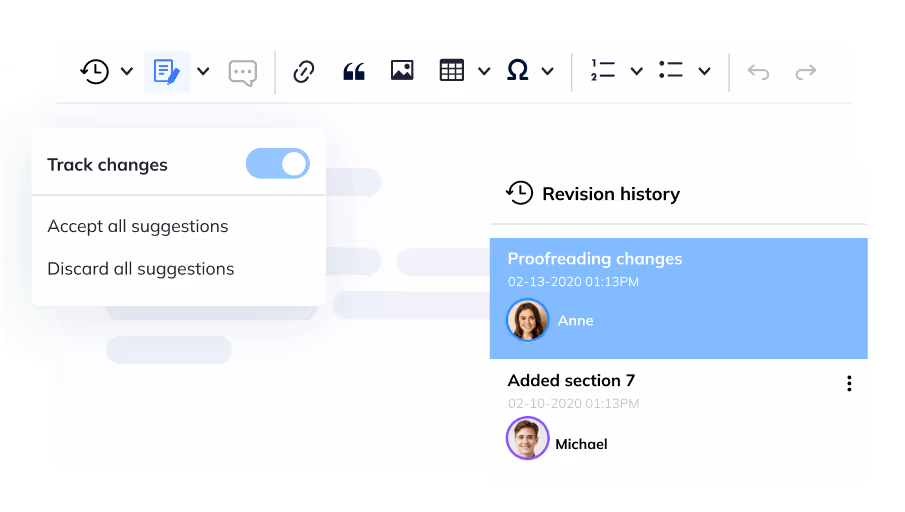Click the comment speech bubble icon
Screen dimensions: 905x512
click(242, 72)
